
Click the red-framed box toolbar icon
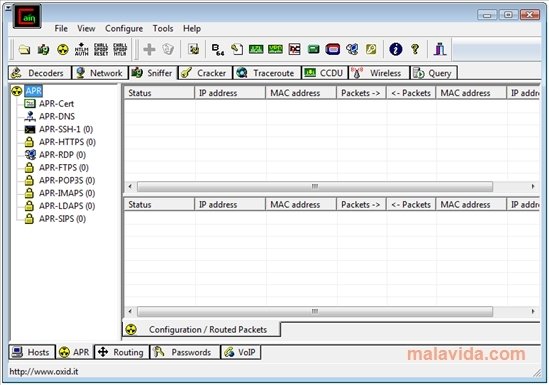click(x=333, y=49)
